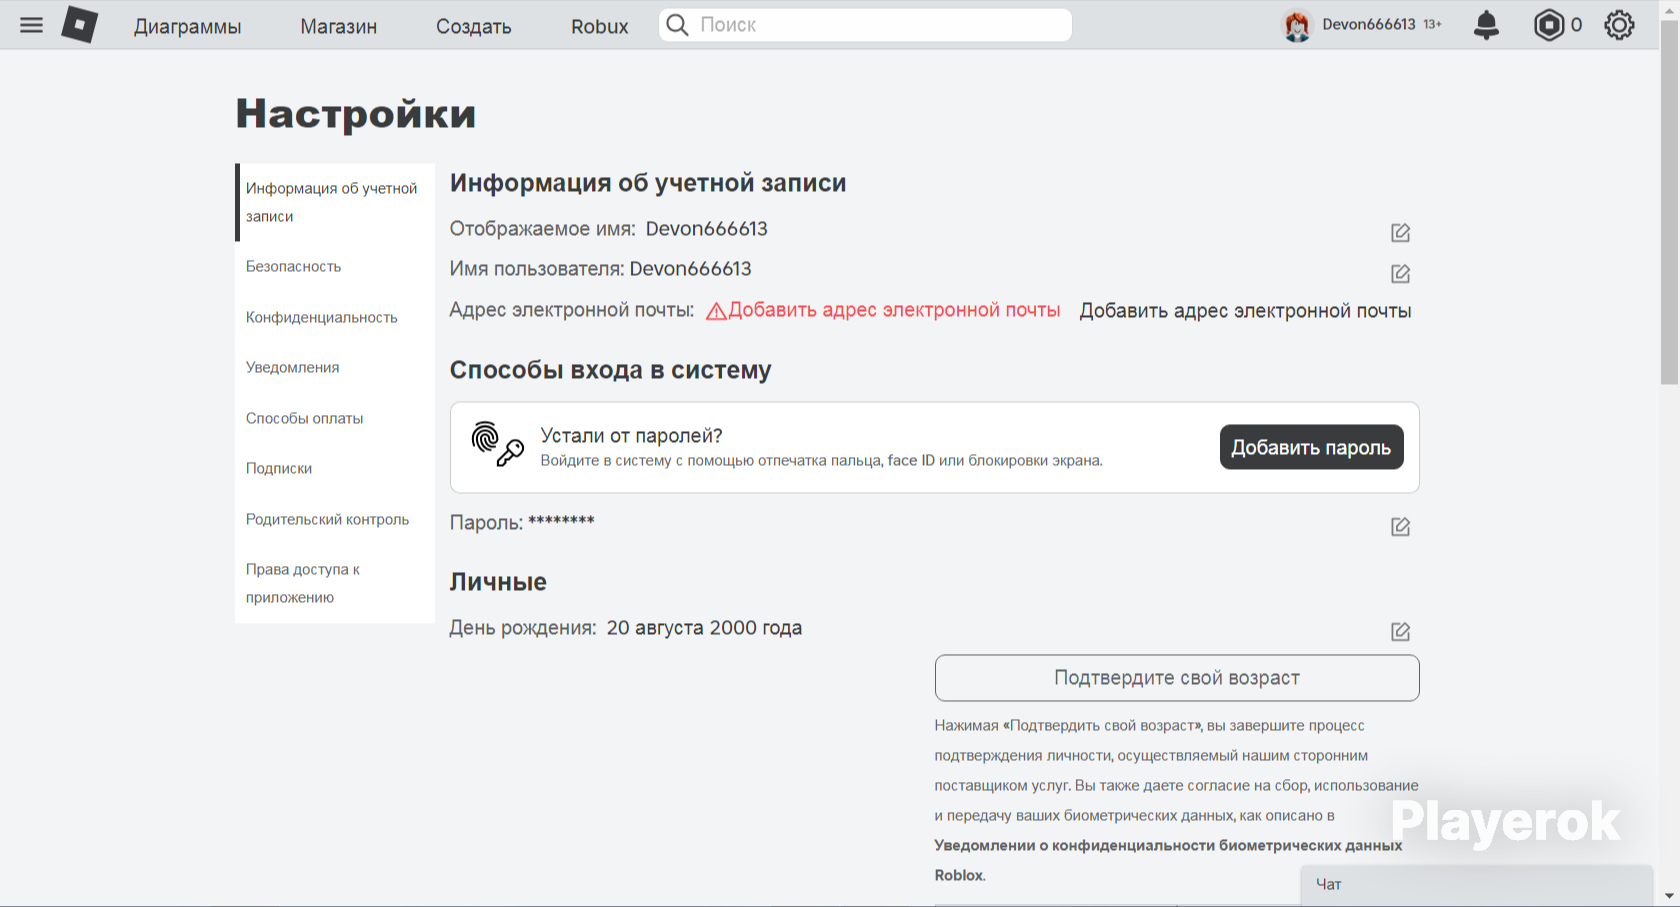Click the Отображаемое имя: Devon666613 text
The width and height of the screenshot is (1680, 907).
608,229
